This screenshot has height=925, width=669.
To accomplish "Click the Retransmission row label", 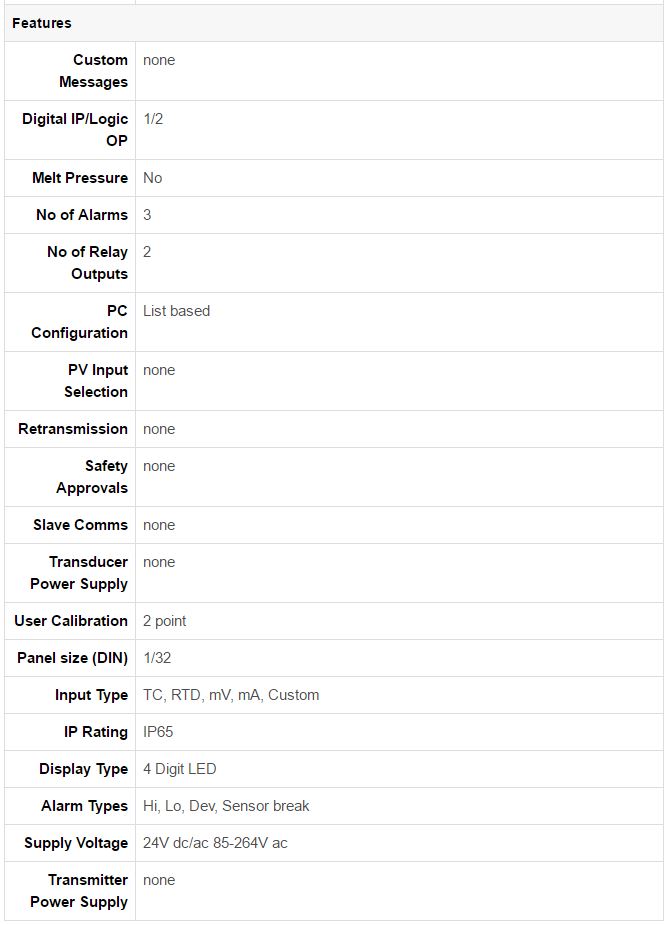I will click(x=73, y=429).
